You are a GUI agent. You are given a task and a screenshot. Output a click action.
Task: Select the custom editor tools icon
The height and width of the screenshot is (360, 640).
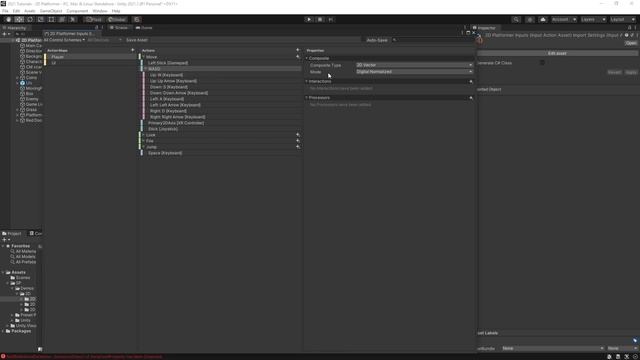click(x=72, y=20)
